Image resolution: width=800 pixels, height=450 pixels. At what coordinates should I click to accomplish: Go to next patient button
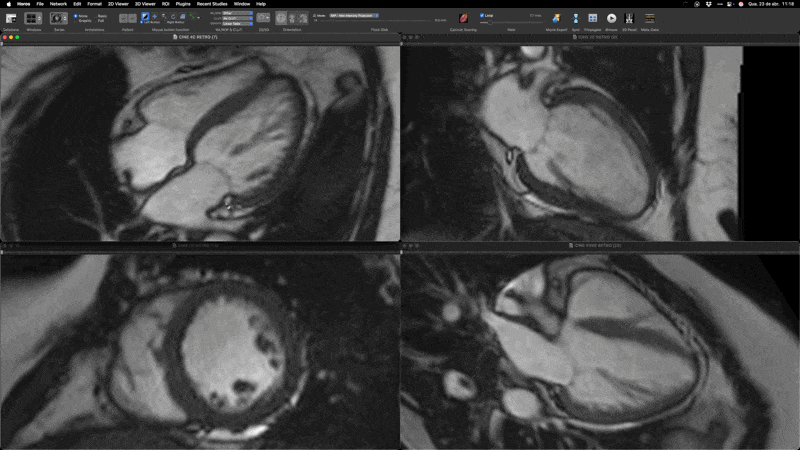pyautogui.click(x=132, y=18)
